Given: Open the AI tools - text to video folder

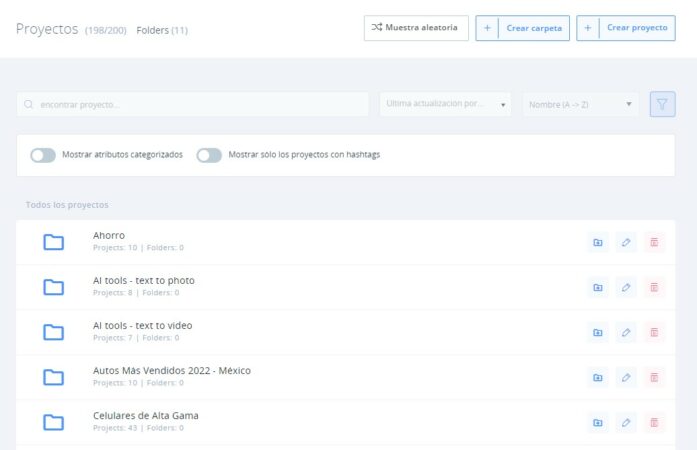Looking at the screenshot, I should tap(142, 325).
